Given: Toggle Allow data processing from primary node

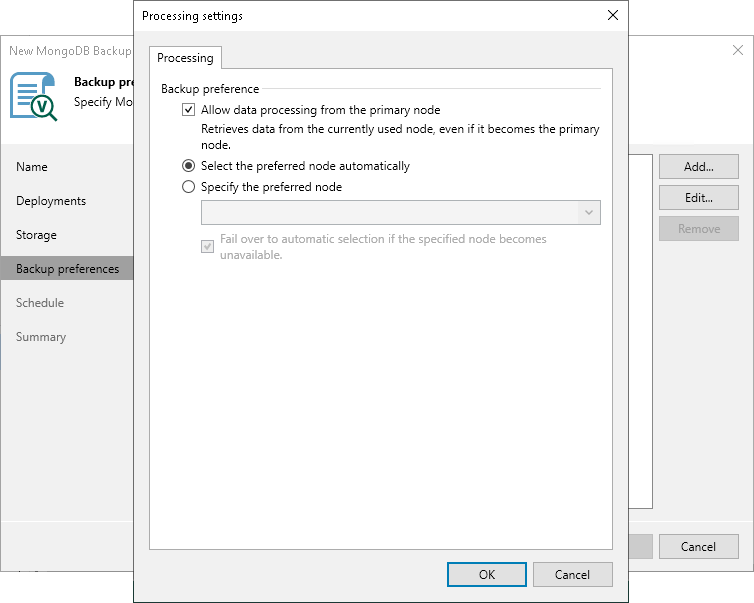Looking at the screenshot, I should point(188,110).
